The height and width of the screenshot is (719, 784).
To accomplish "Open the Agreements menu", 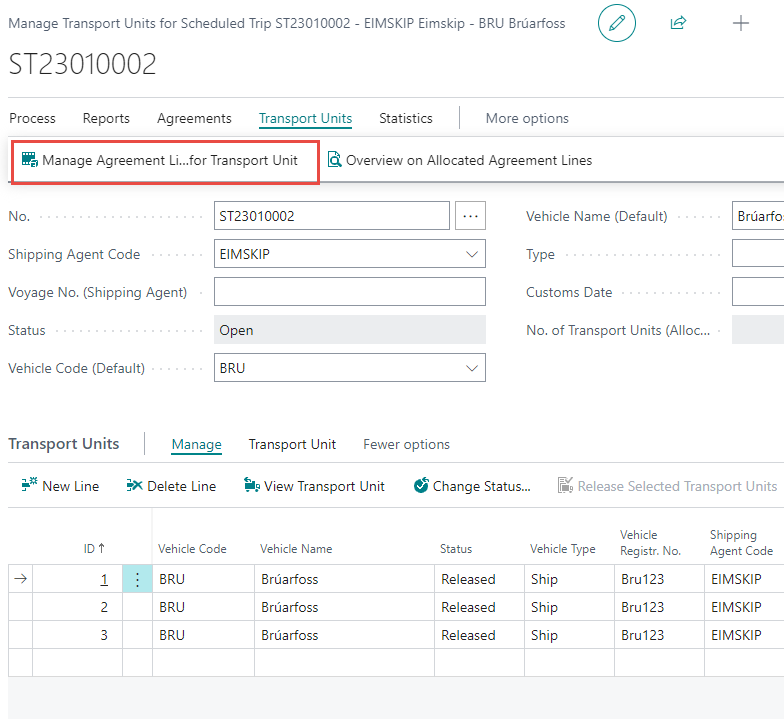I will [194, 118].
